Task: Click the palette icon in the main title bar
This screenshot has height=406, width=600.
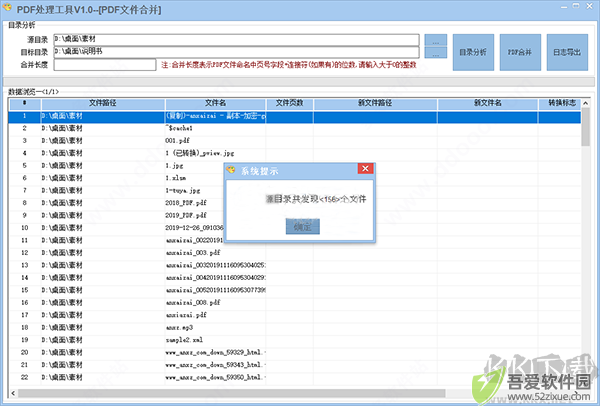Action: point(7,8)
